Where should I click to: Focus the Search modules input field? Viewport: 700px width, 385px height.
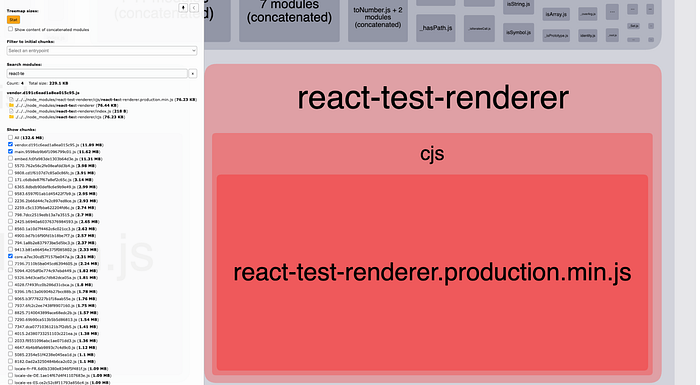coord(97,73)
